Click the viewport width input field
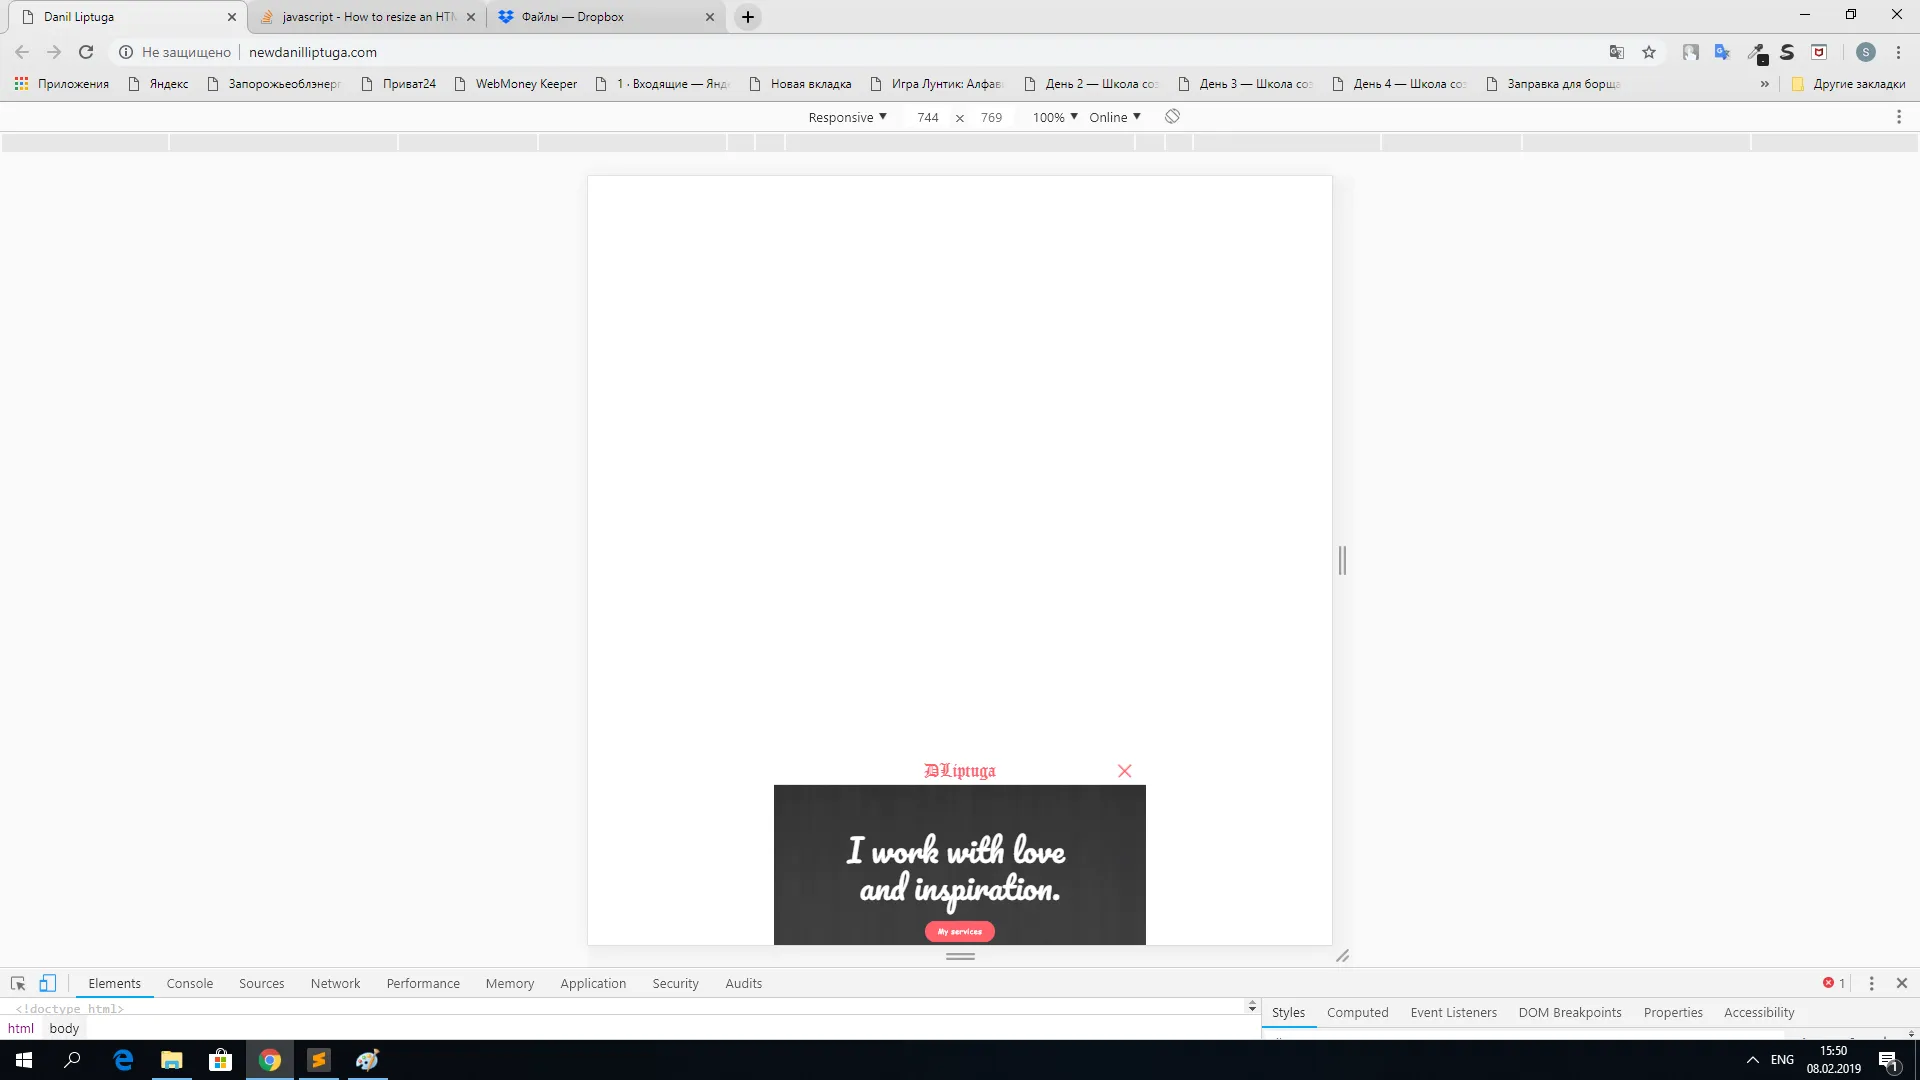The image size is (1920, 1080). [927, 117]
